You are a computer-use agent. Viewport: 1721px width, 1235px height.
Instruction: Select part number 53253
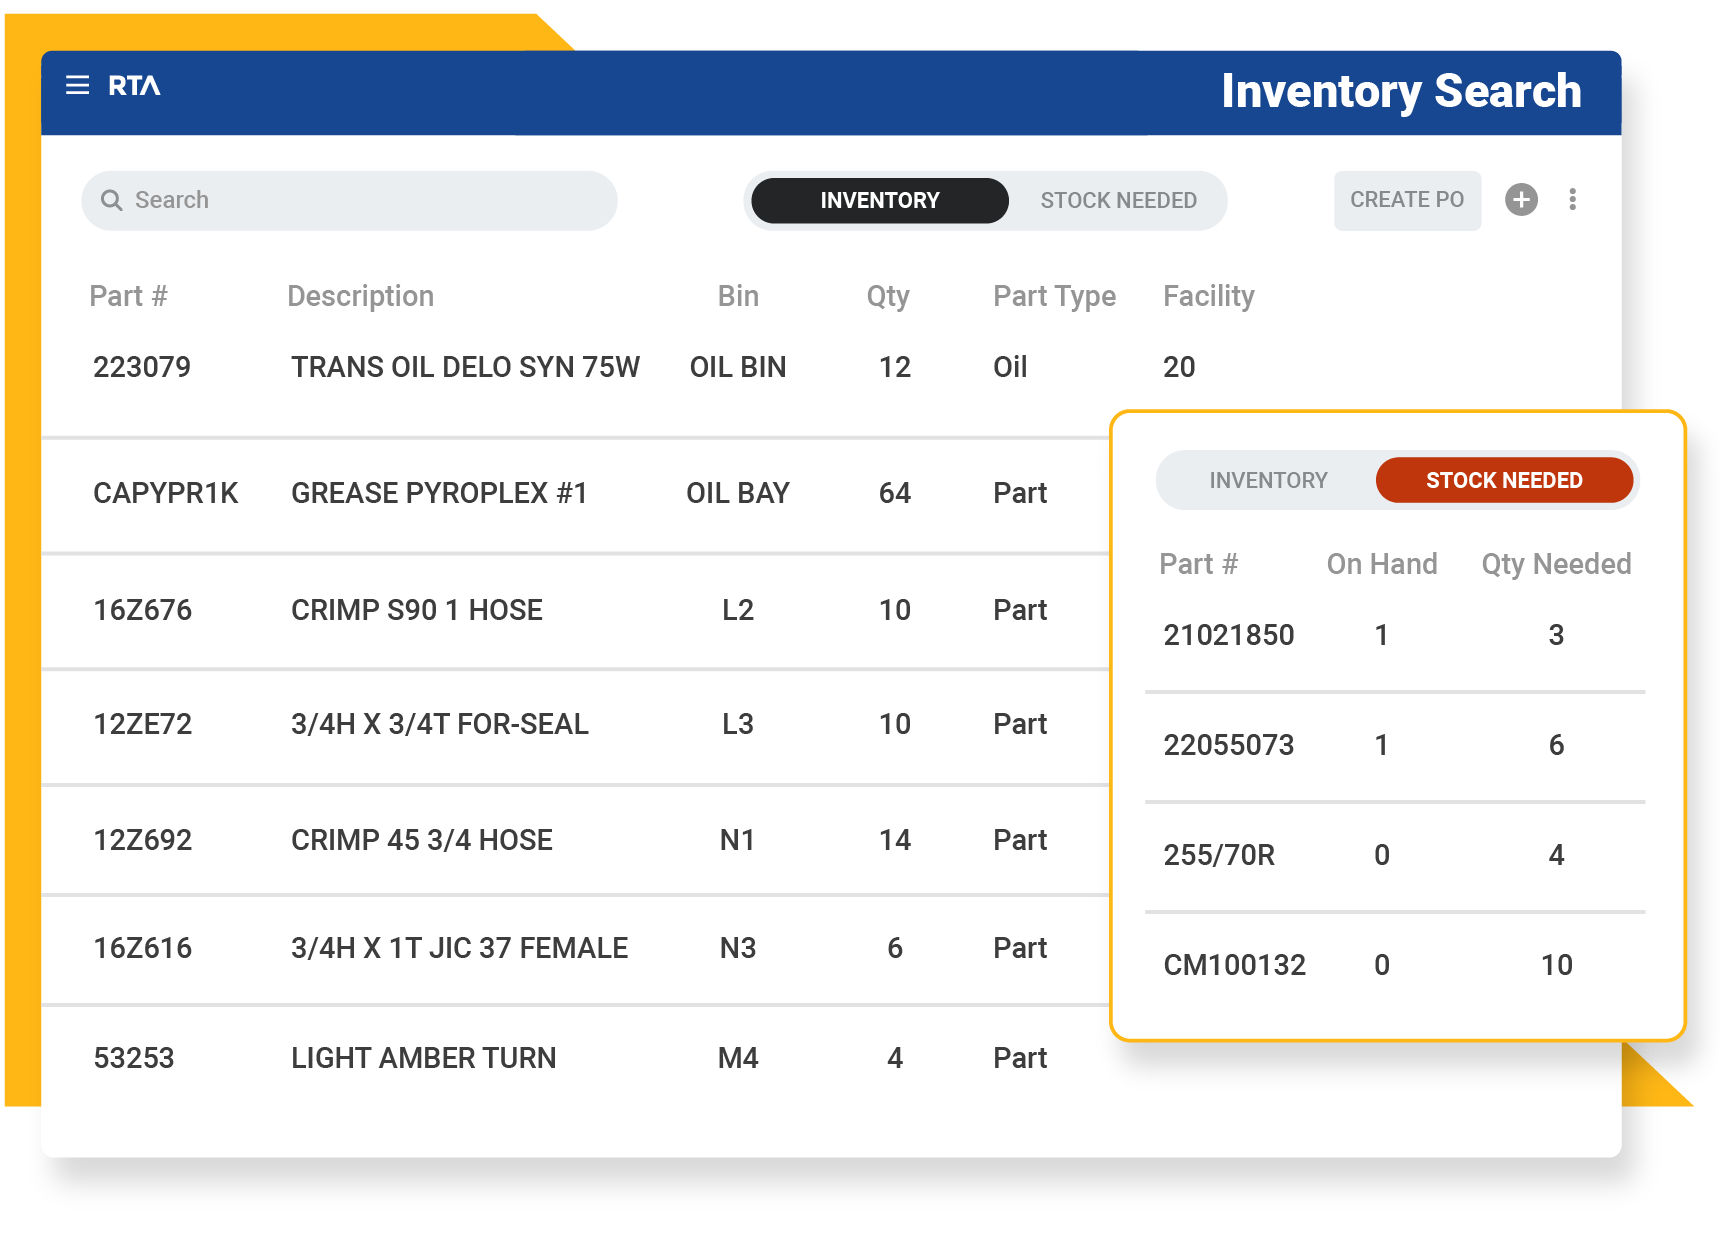click(x=134, y=1058)
